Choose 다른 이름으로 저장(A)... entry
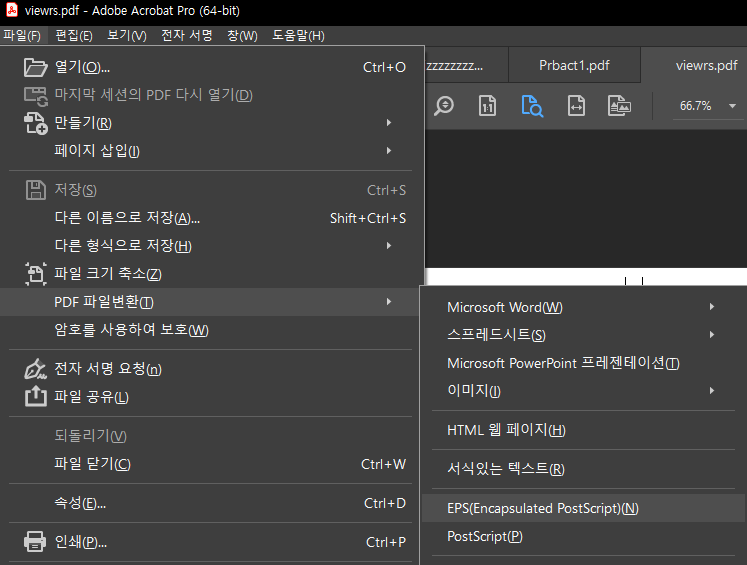 pos(212,218)
